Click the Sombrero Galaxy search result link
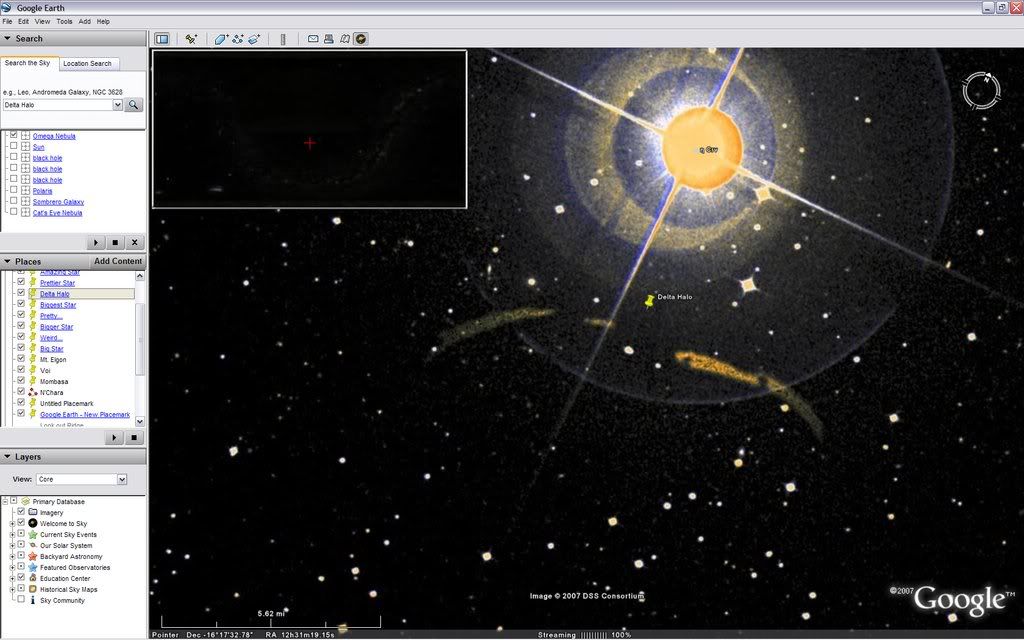Viewport: 1024px width, 640px height. [x=58, y=202]
